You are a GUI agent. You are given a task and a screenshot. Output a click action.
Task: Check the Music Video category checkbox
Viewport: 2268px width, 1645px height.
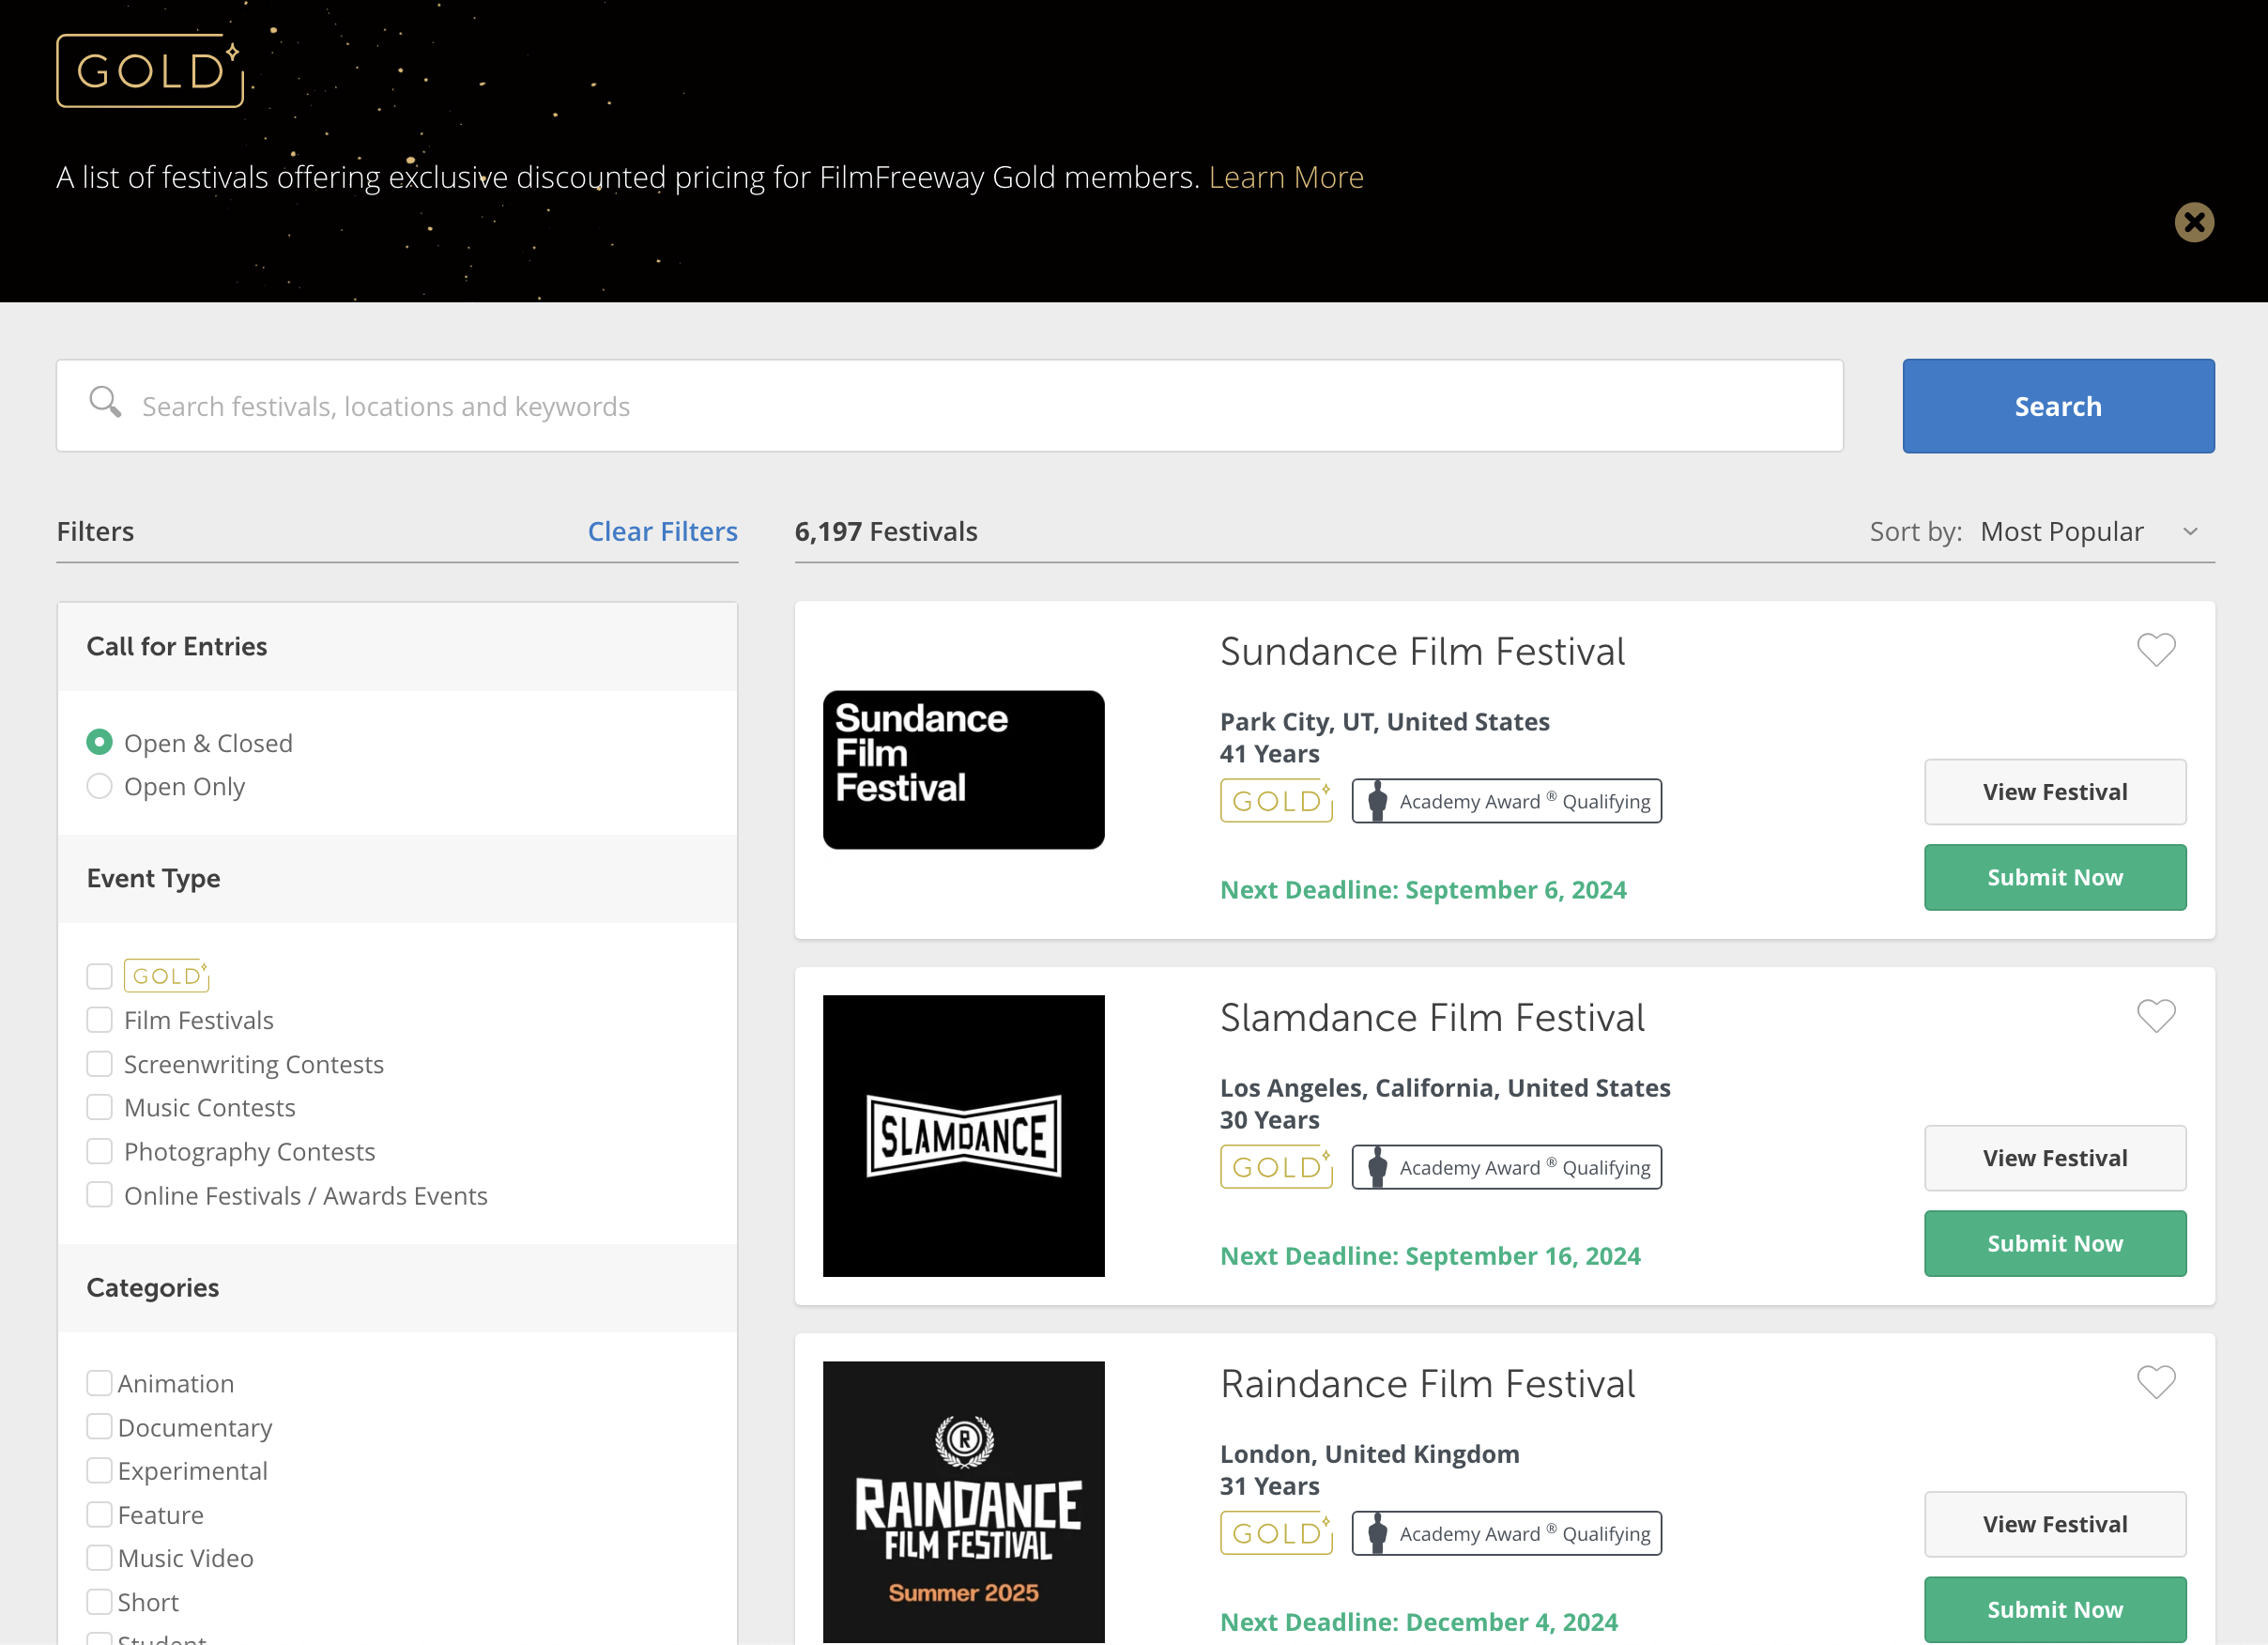pos(99,1558)
